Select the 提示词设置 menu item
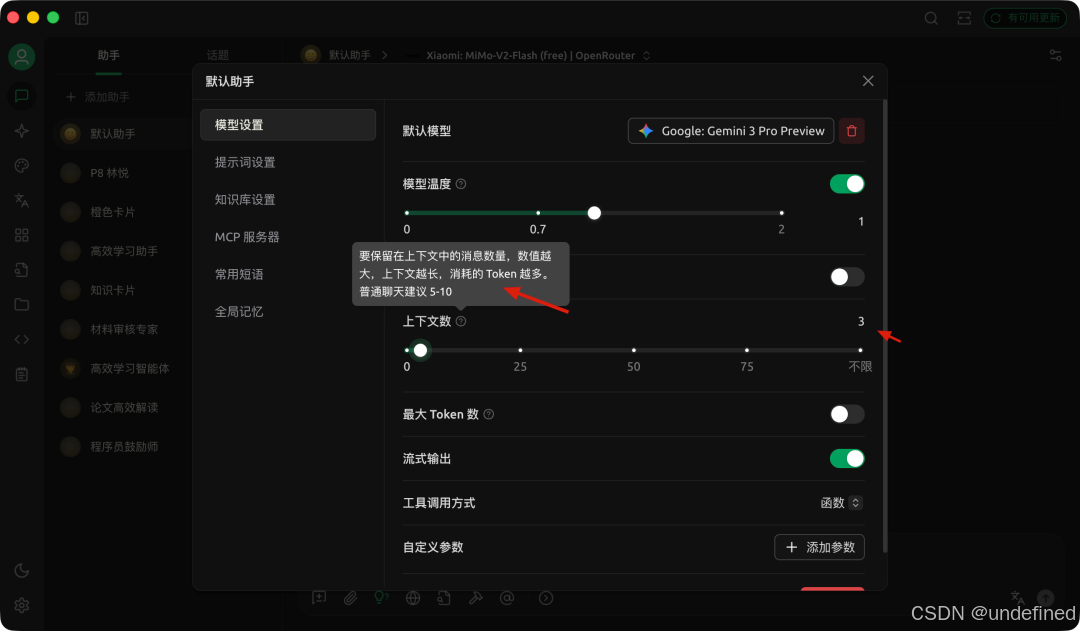Image resolution: width=1080 pixels, height=631 pixels. [x=288, y=162]
